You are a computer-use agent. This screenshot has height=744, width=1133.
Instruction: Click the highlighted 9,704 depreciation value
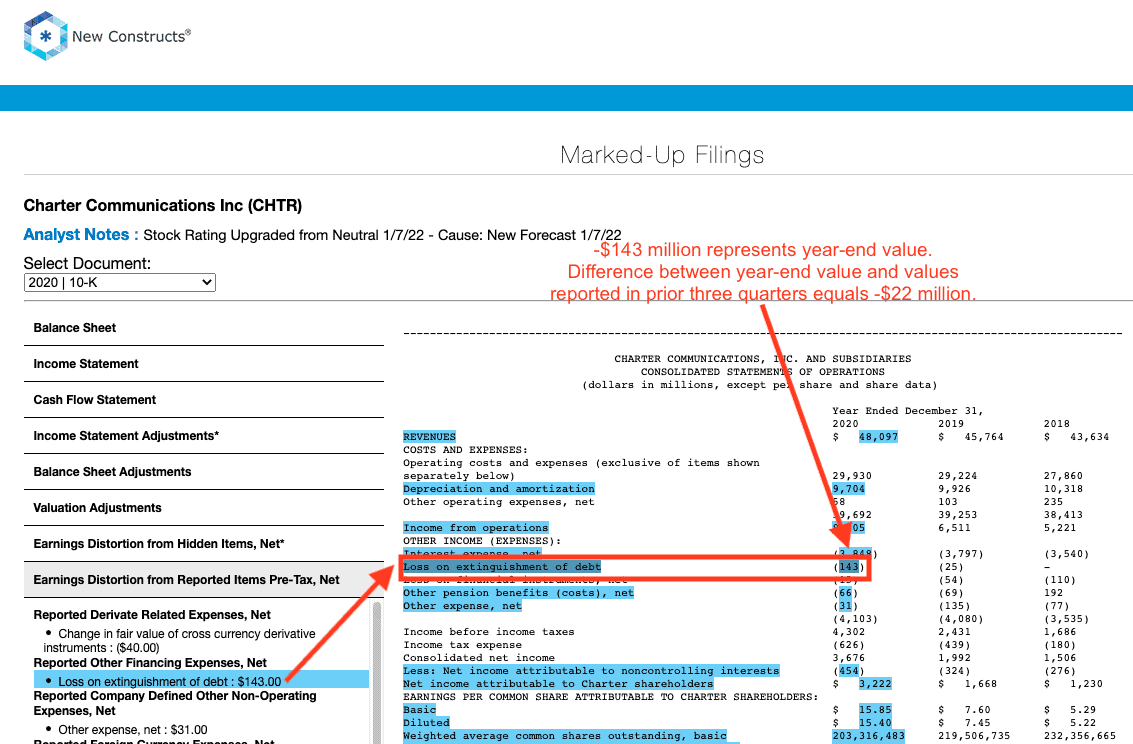point(848,489)
